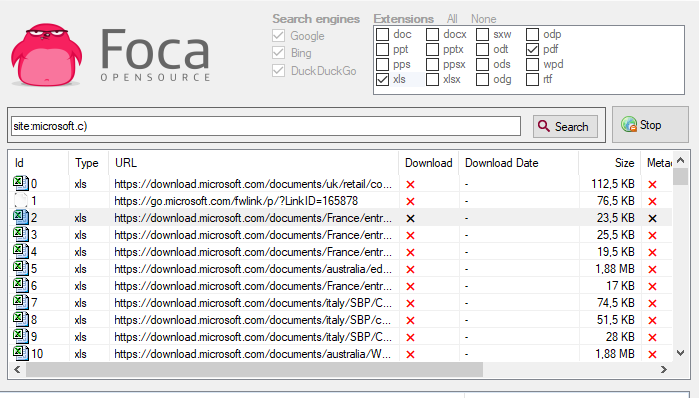Select the 112,5 KB size cell
Viewport: 699px width, 398px height.
tap(613, 184)
